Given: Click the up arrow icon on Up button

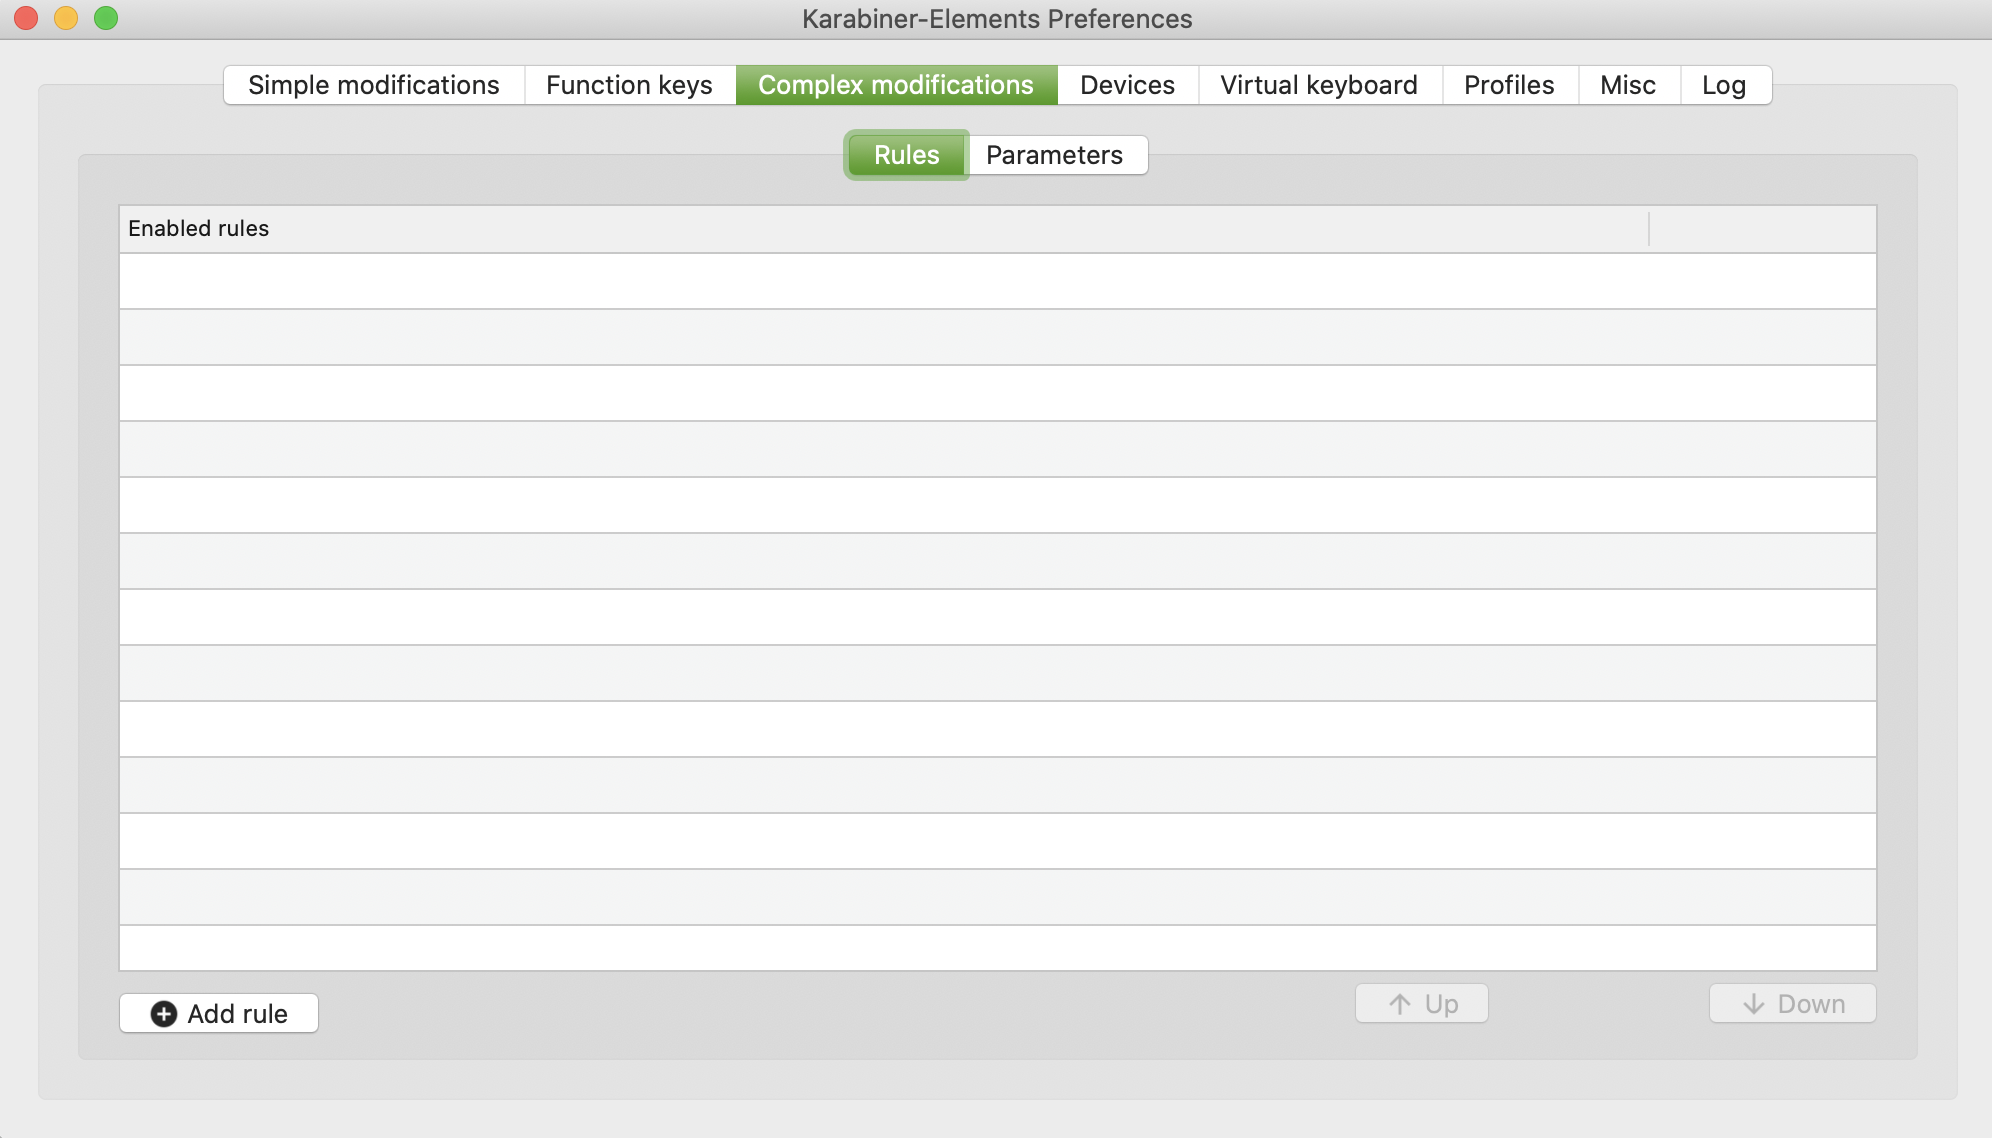Looking at the screenshot, I should click(1400, 1003).
